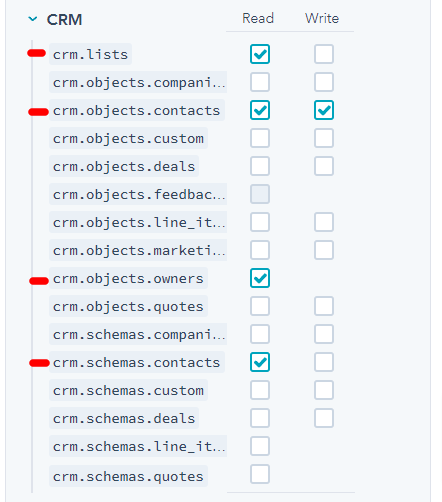The width and height of the screenshot is (442, 502).
Task: Uncheck Read for crm.lists
Action: pyautogui.click(x=260, y=54)
